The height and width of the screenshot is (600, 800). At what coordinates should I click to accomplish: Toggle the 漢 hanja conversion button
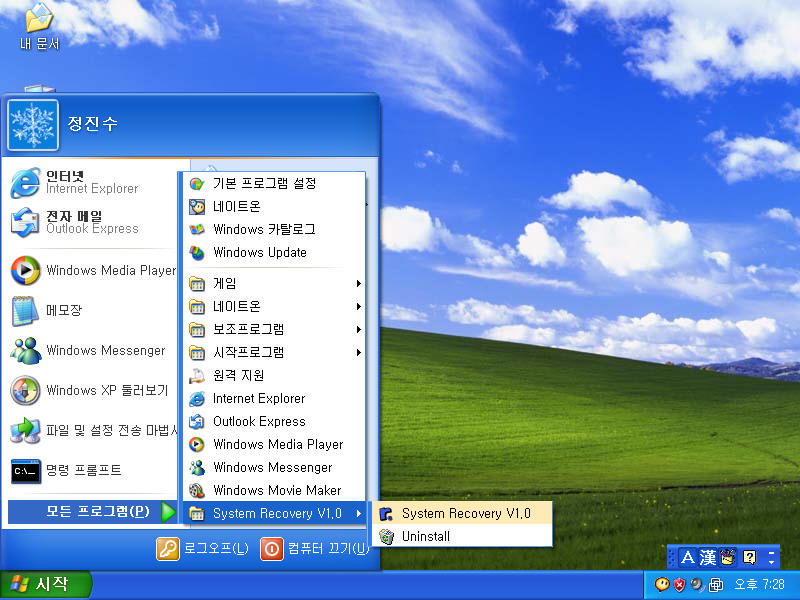click(707, 558)
